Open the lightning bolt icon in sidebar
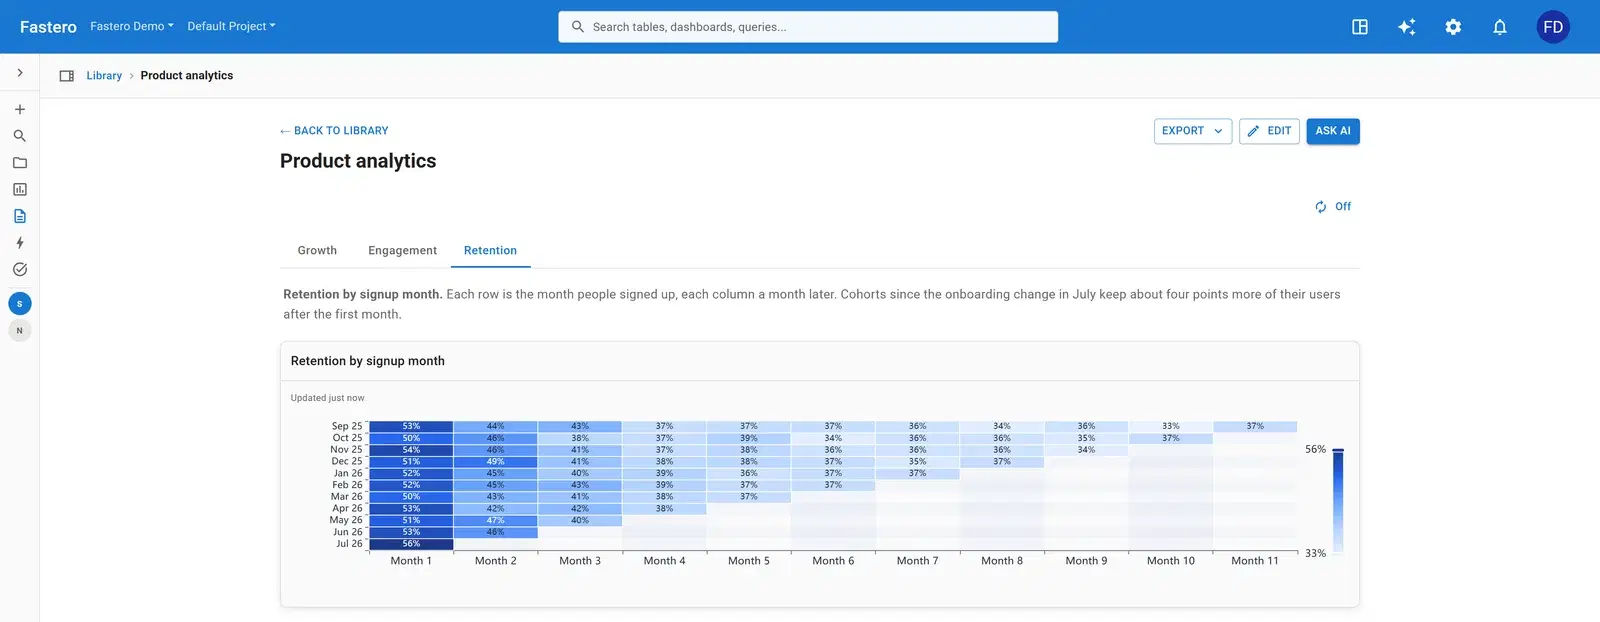 (20, 243)
